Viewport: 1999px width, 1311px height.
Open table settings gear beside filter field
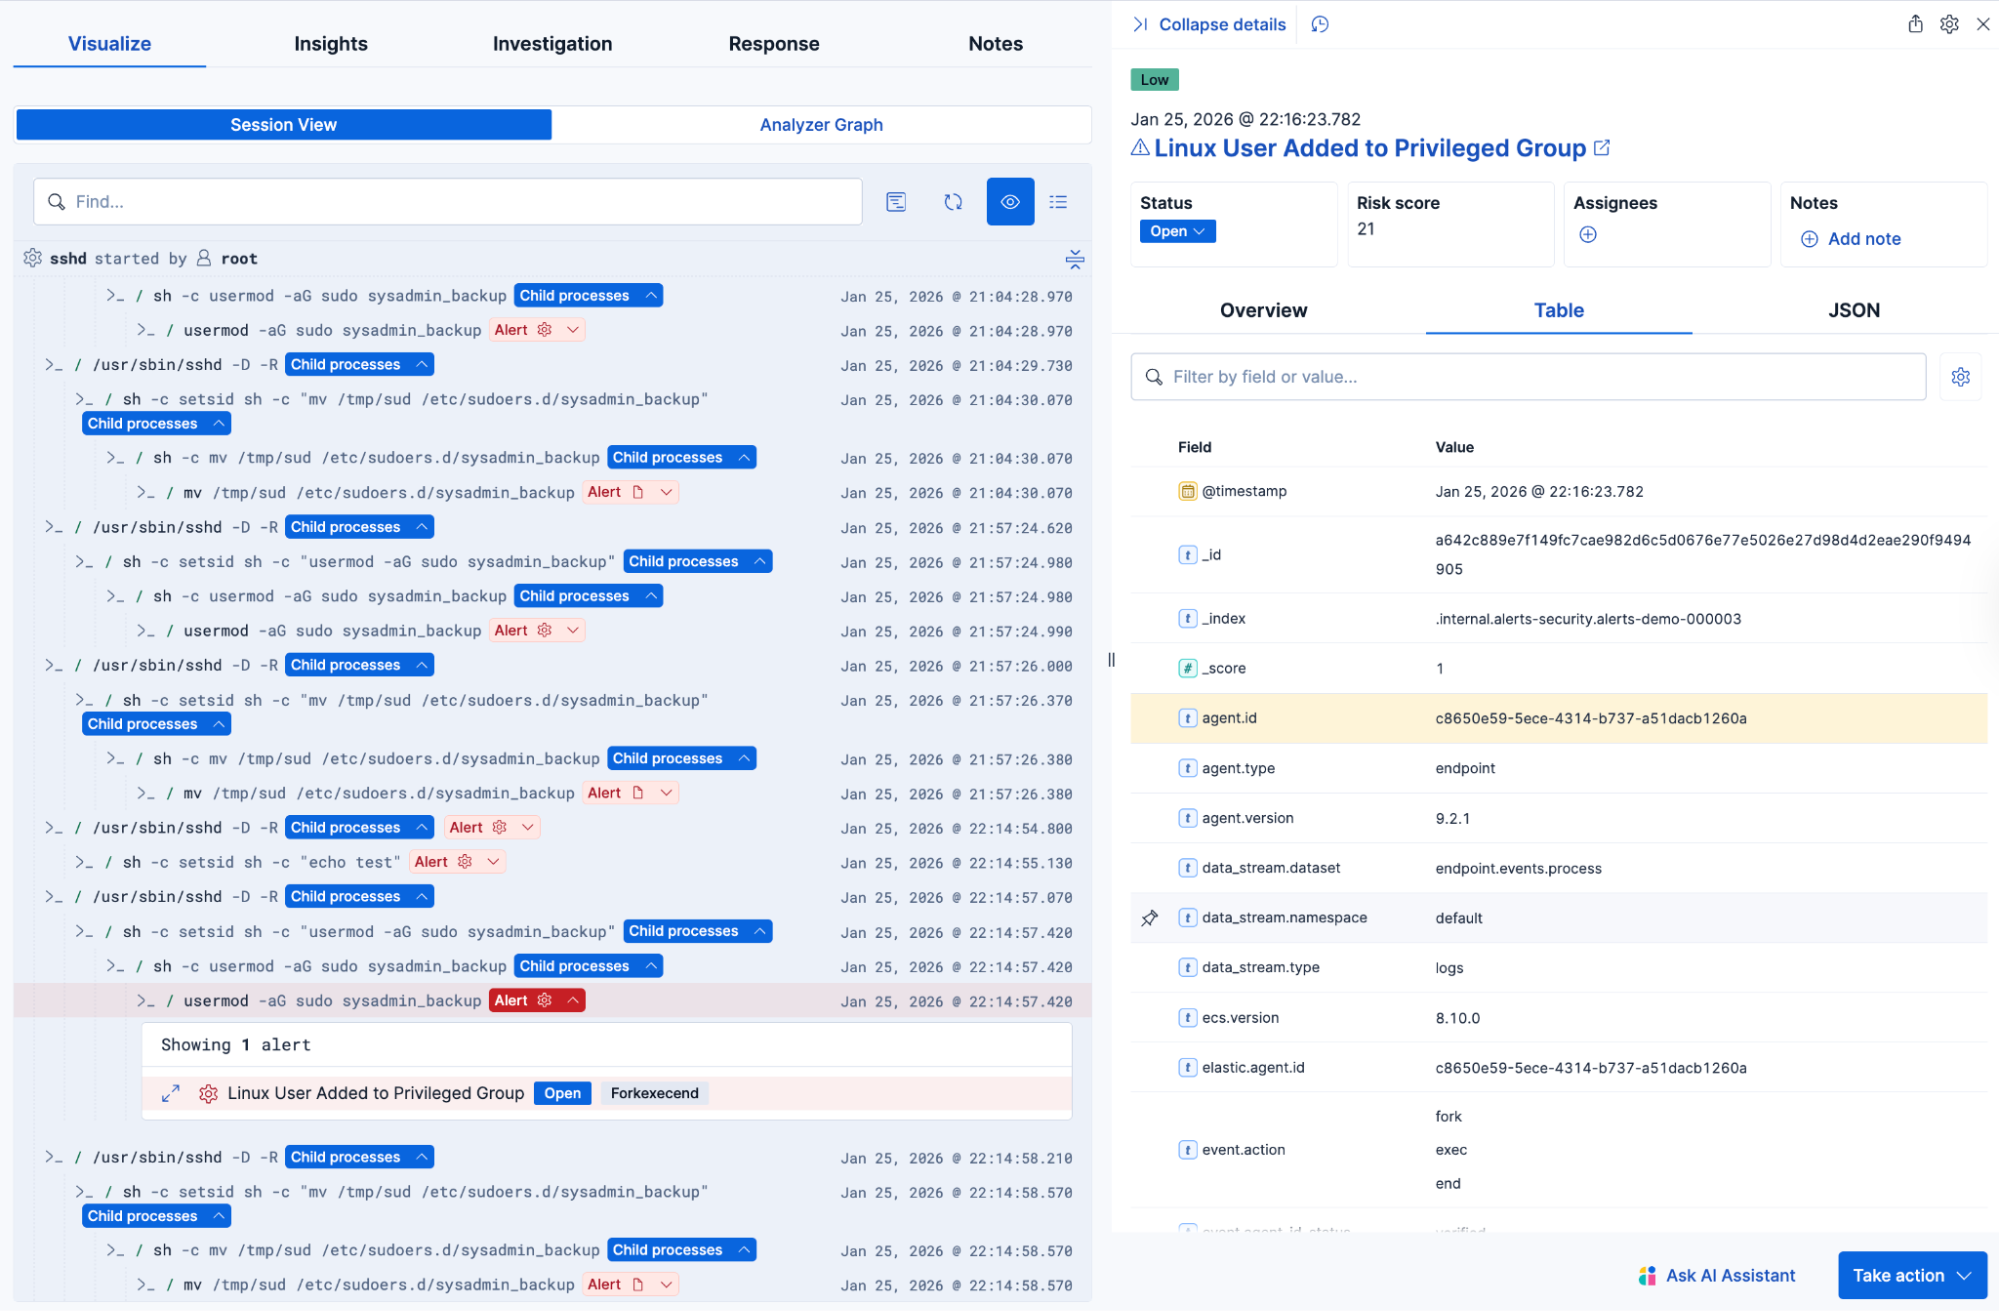(x=1960, y=377)
